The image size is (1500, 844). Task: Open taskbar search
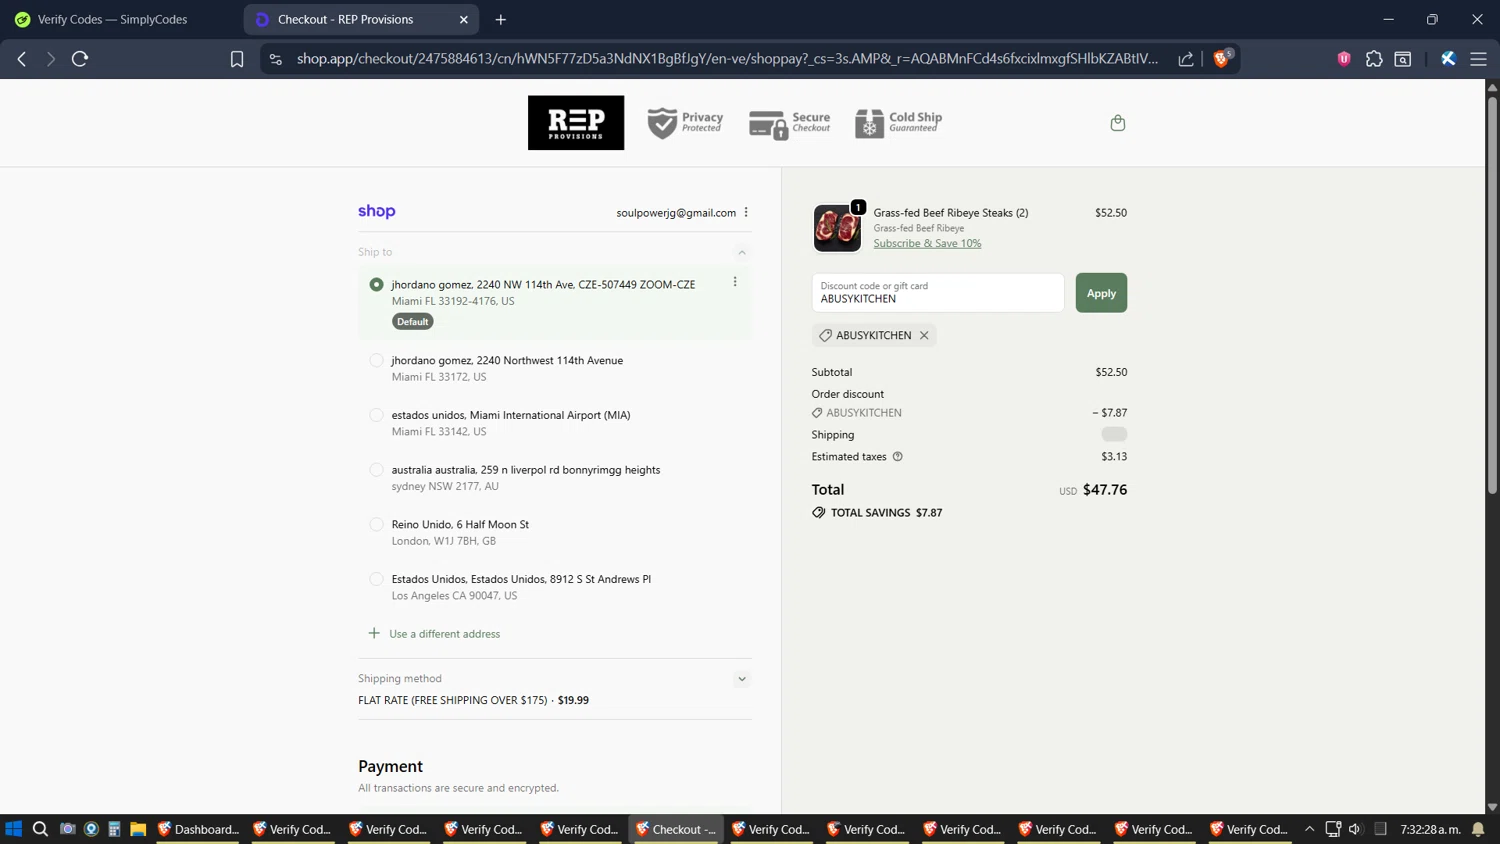tap(40, 829)
